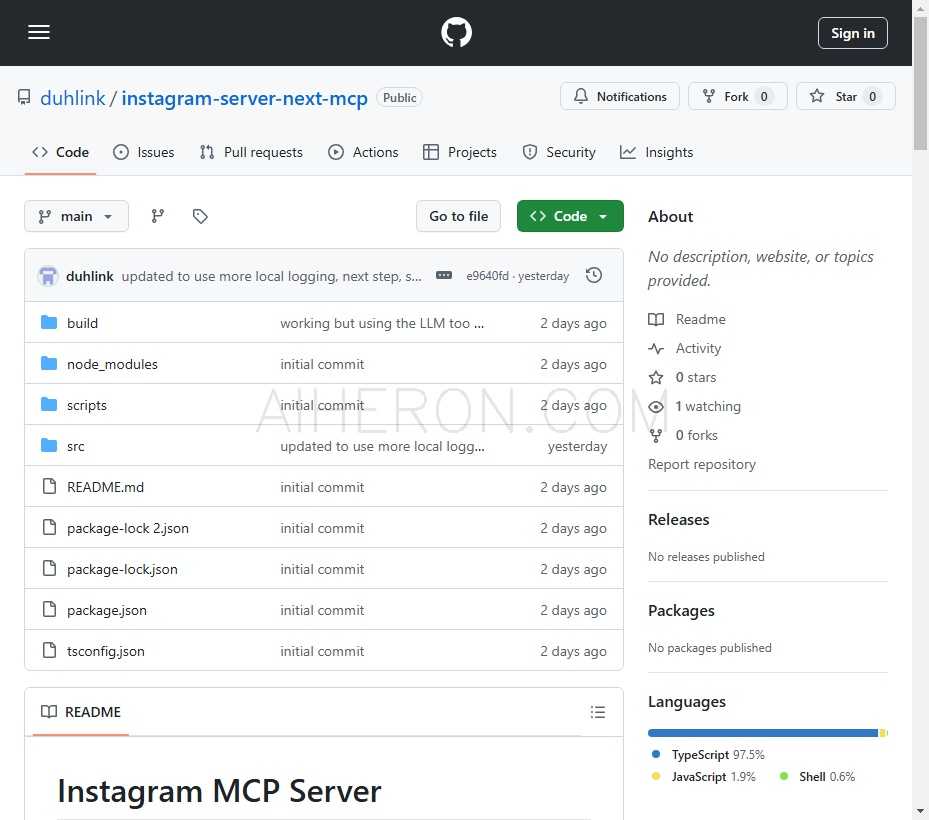
Task: Open the Releases heading link
Action: click(x=678, y=520)
